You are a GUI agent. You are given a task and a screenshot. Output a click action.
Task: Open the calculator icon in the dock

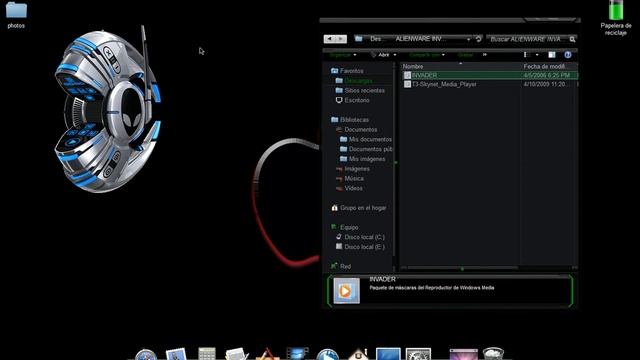point(207,354)
